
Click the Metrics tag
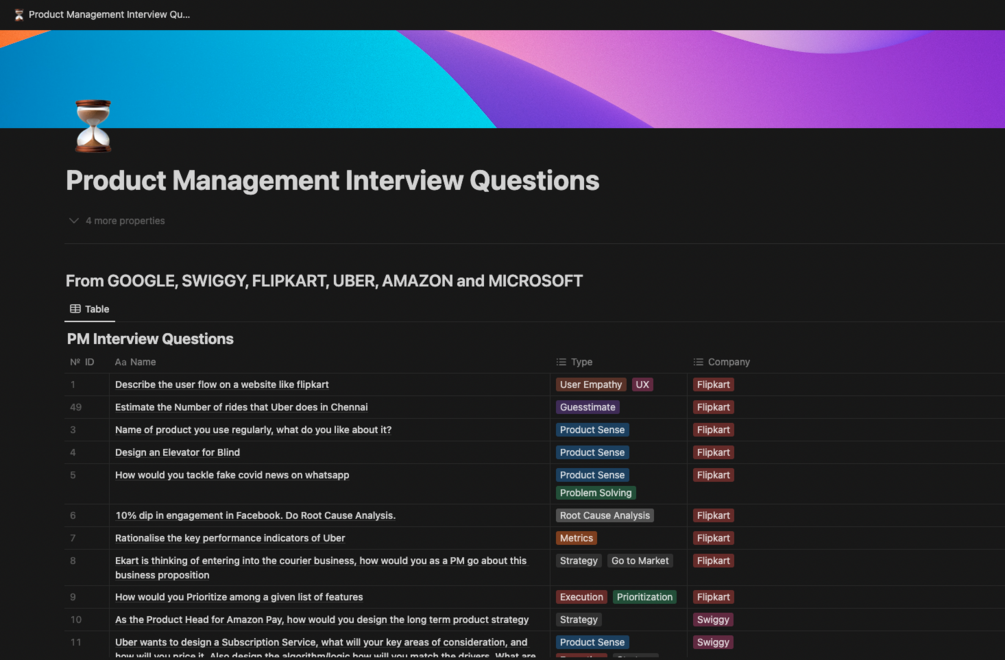pyautogui.click(x=576, y=538)
